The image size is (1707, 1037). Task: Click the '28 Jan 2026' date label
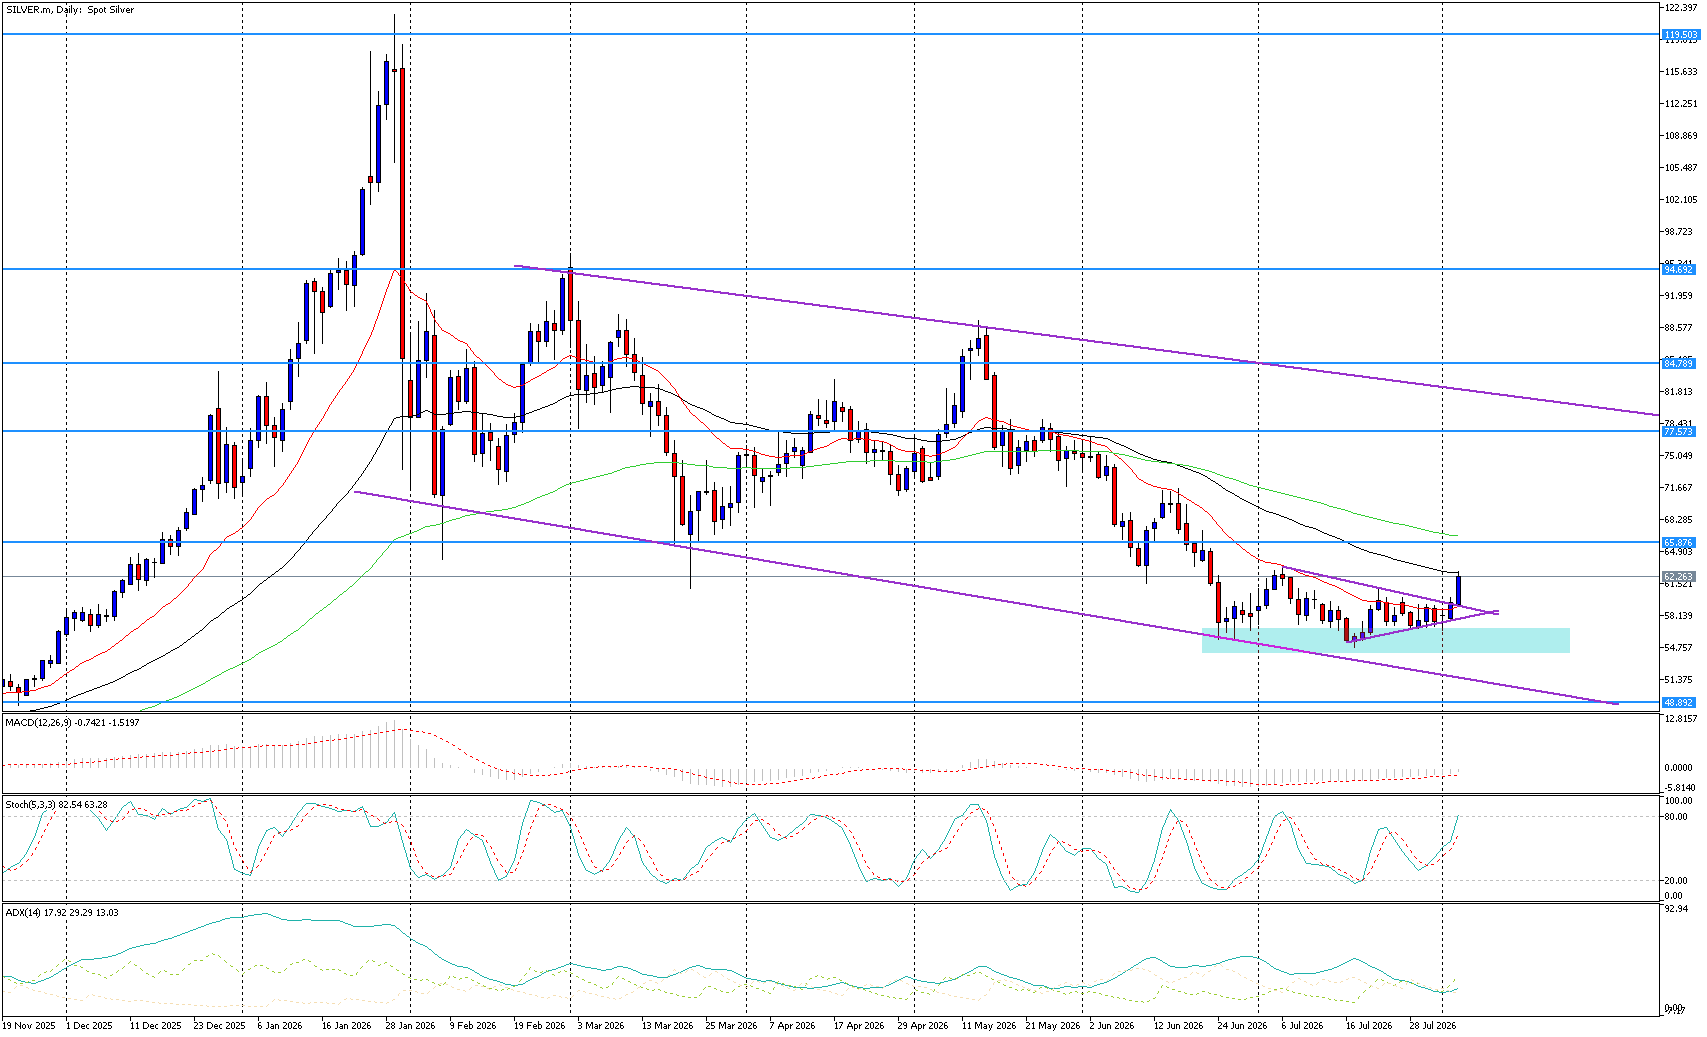point(410,1025)
